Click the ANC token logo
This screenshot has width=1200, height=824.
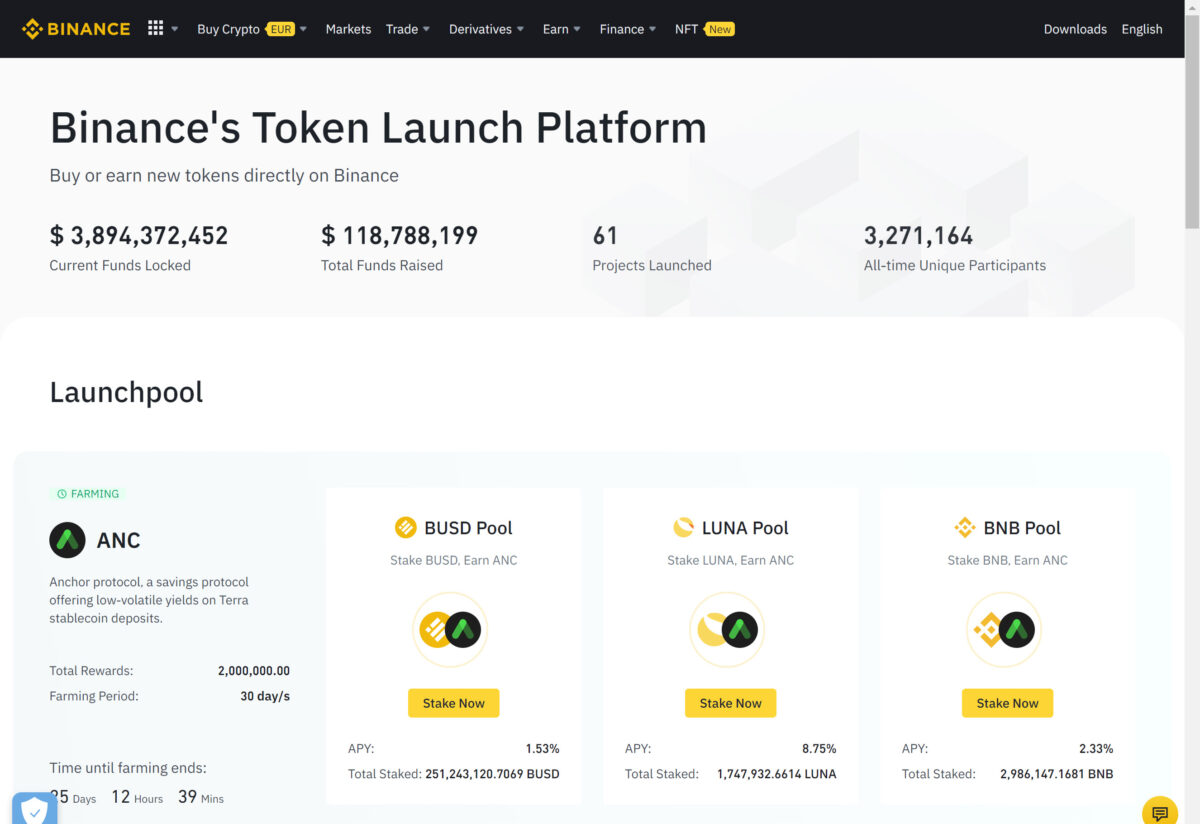[67, 540]
